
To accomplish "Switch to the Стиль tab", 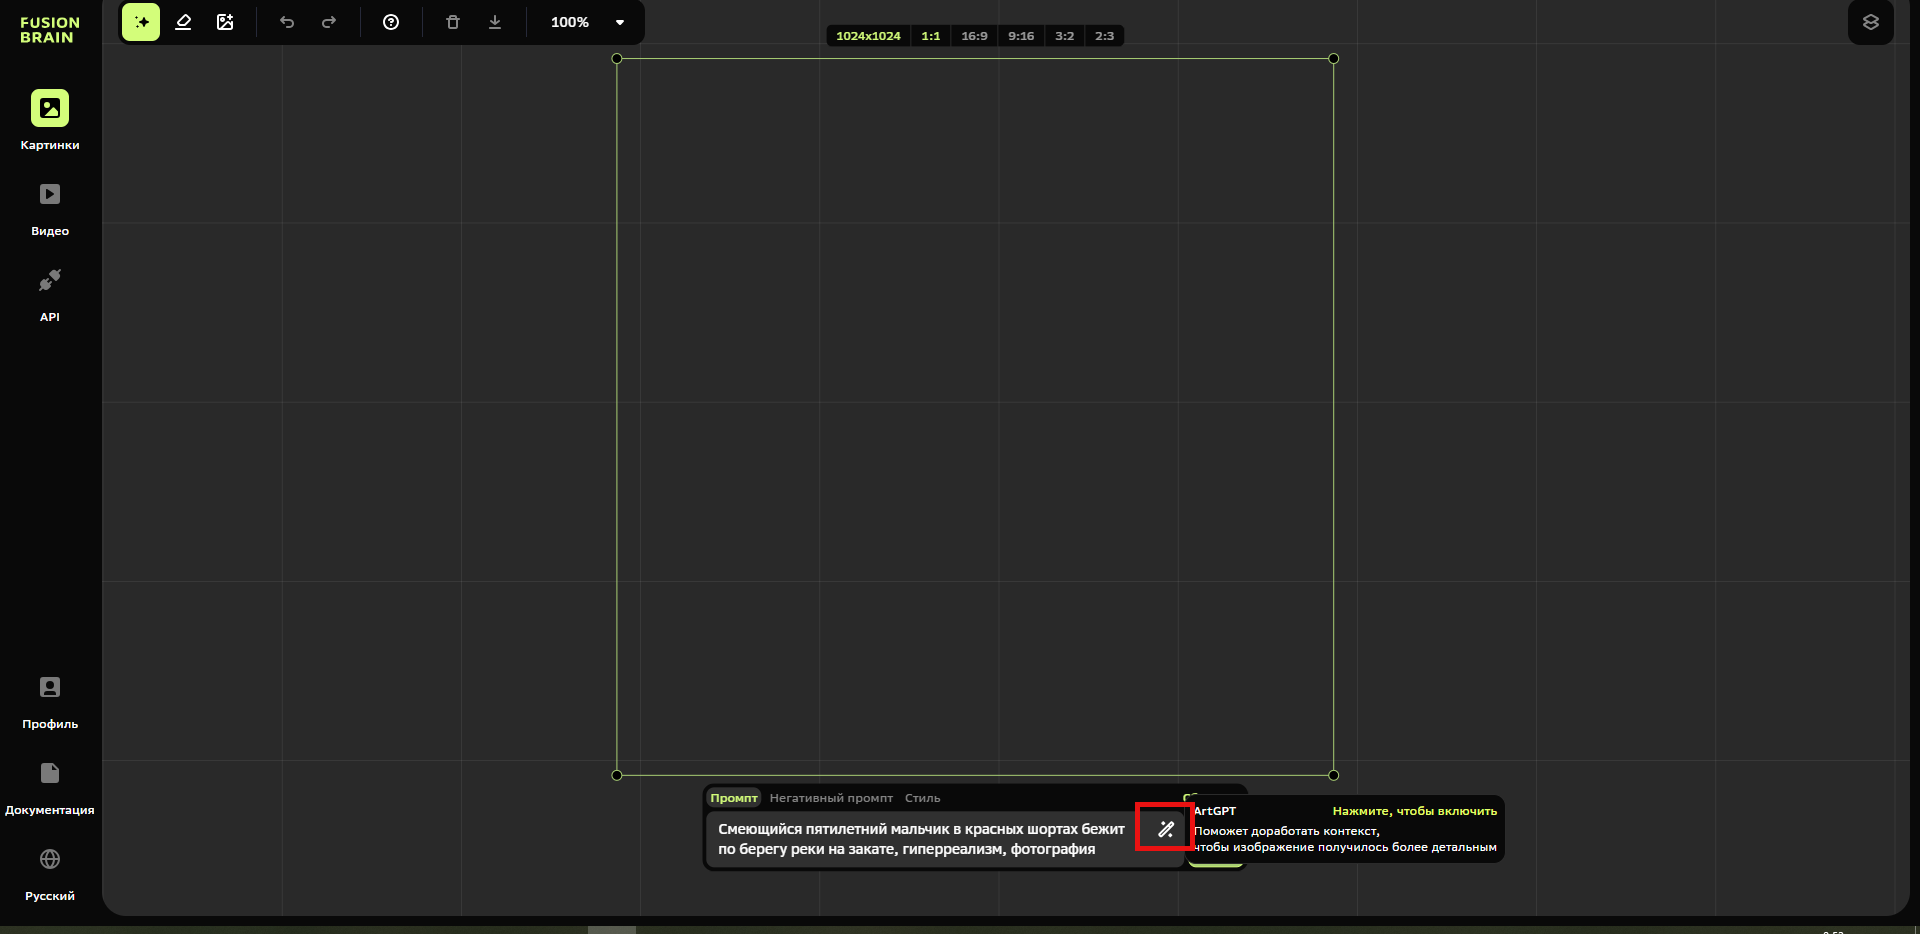I will [922, 798].
